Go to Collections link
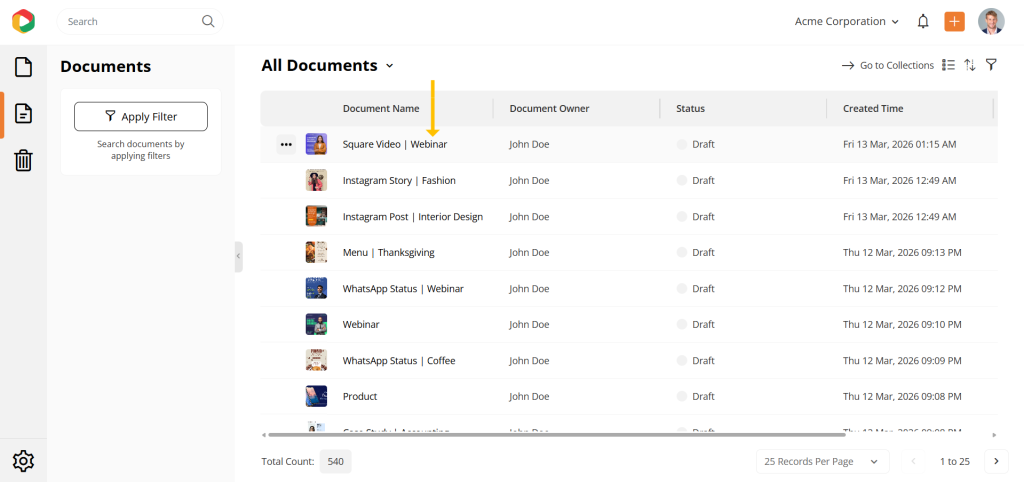Image resolution: width=1024 pixels, height=482 pixels. tap(888, 66)
